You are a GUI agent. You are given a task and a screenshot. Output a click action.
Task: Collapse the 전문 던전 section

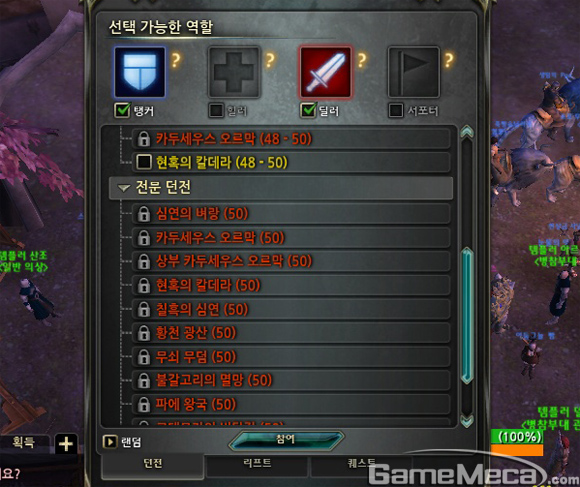124,188
